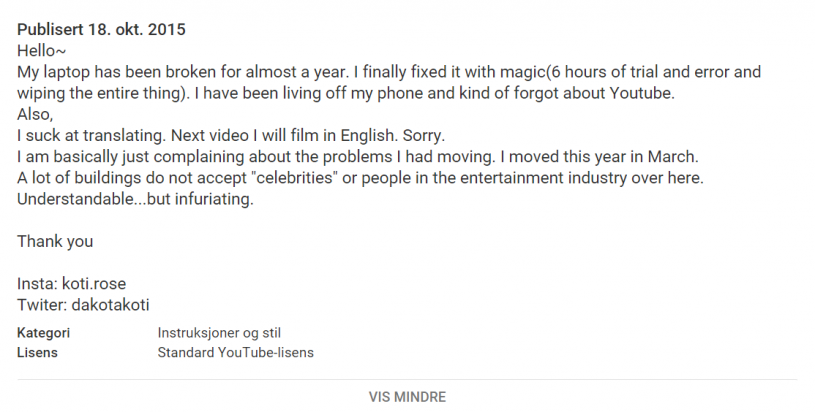Click the Standard YouTube-lisens text

point(235,352)
